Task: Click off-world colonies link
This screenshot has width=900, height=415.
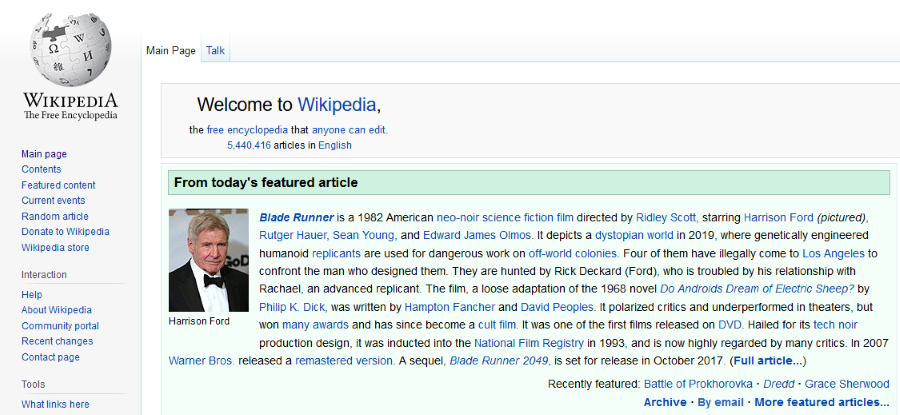Action: click(x=573, y=253)
